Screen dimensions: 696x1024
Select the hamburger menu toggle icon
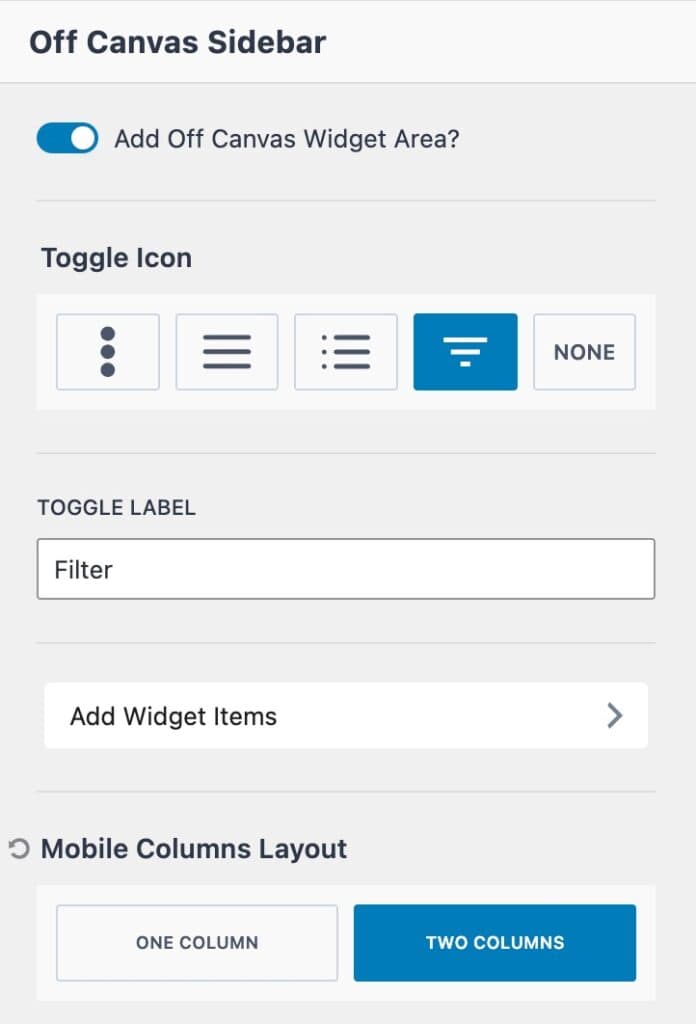[x=227, y=352]
